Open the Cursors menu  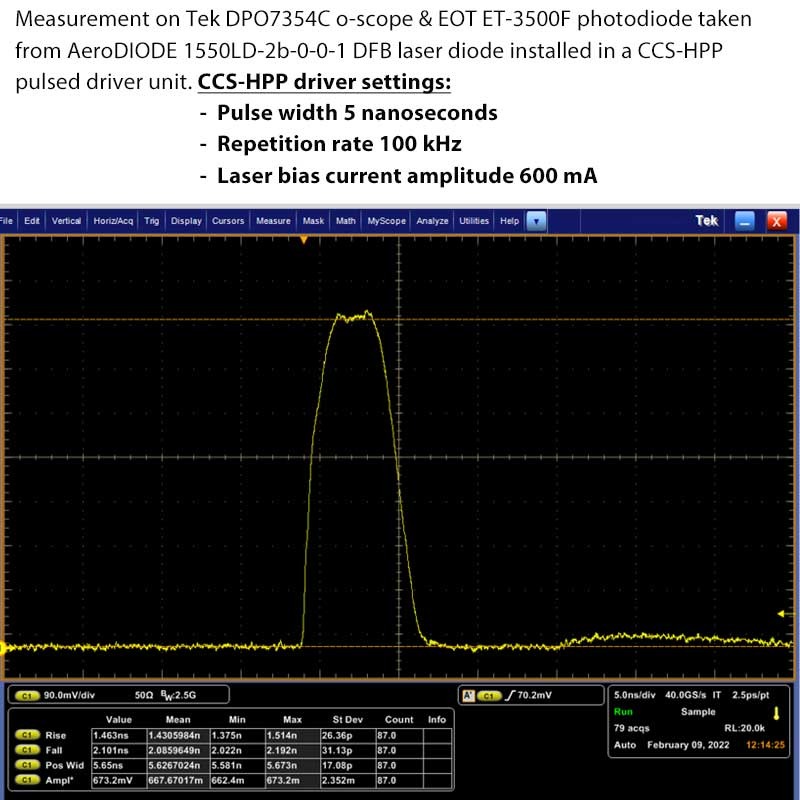tap(228, 221)
